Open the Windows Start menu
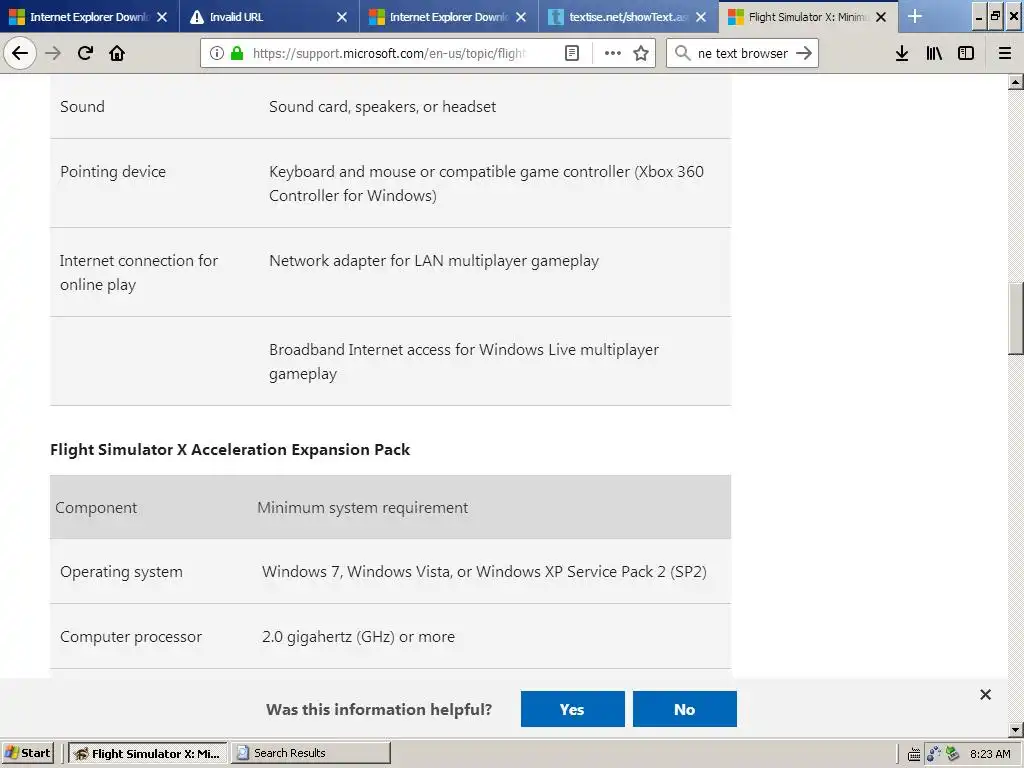1024x768 pixels. click(29, 753)
